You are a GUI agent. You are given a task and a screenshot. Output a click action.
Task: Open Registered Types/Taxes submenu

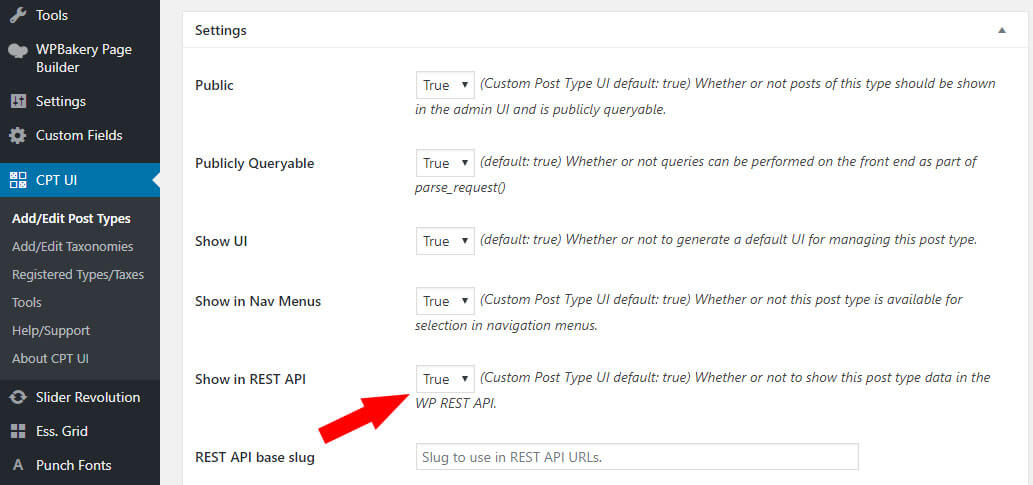click(x=78, y=275)
